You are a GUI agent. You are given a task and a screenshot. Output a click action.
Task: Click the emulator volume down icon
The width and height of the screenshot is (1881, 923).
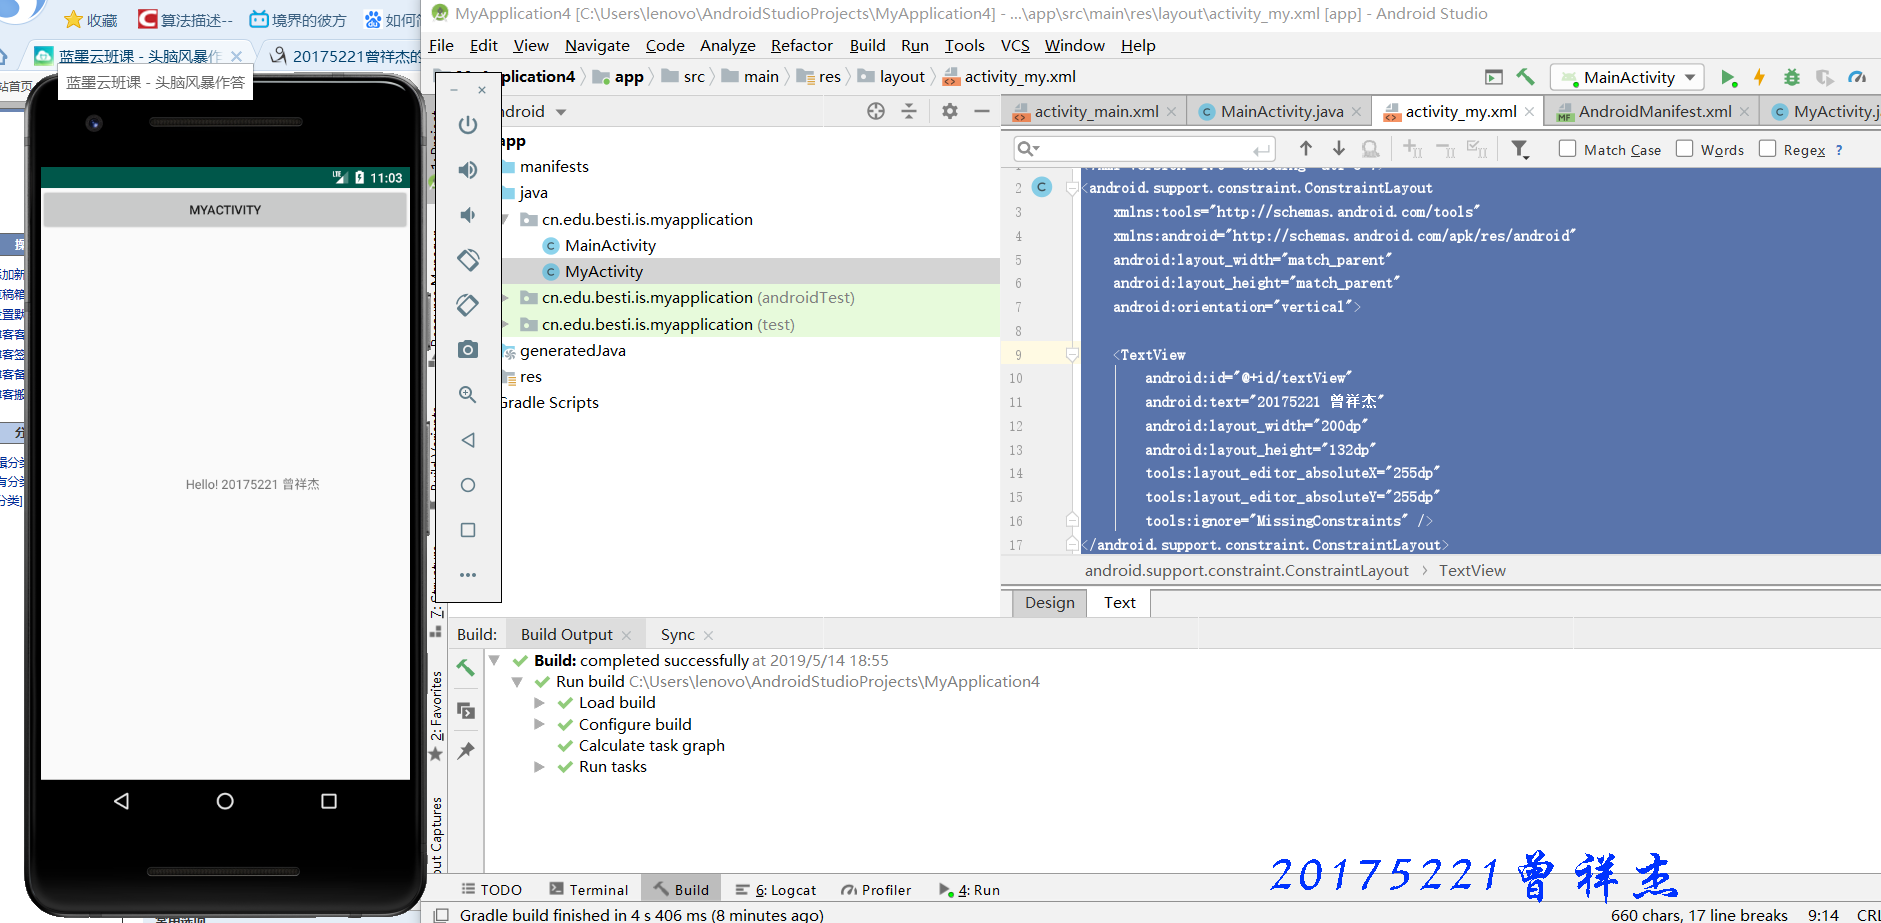click(x=468, y=215)
